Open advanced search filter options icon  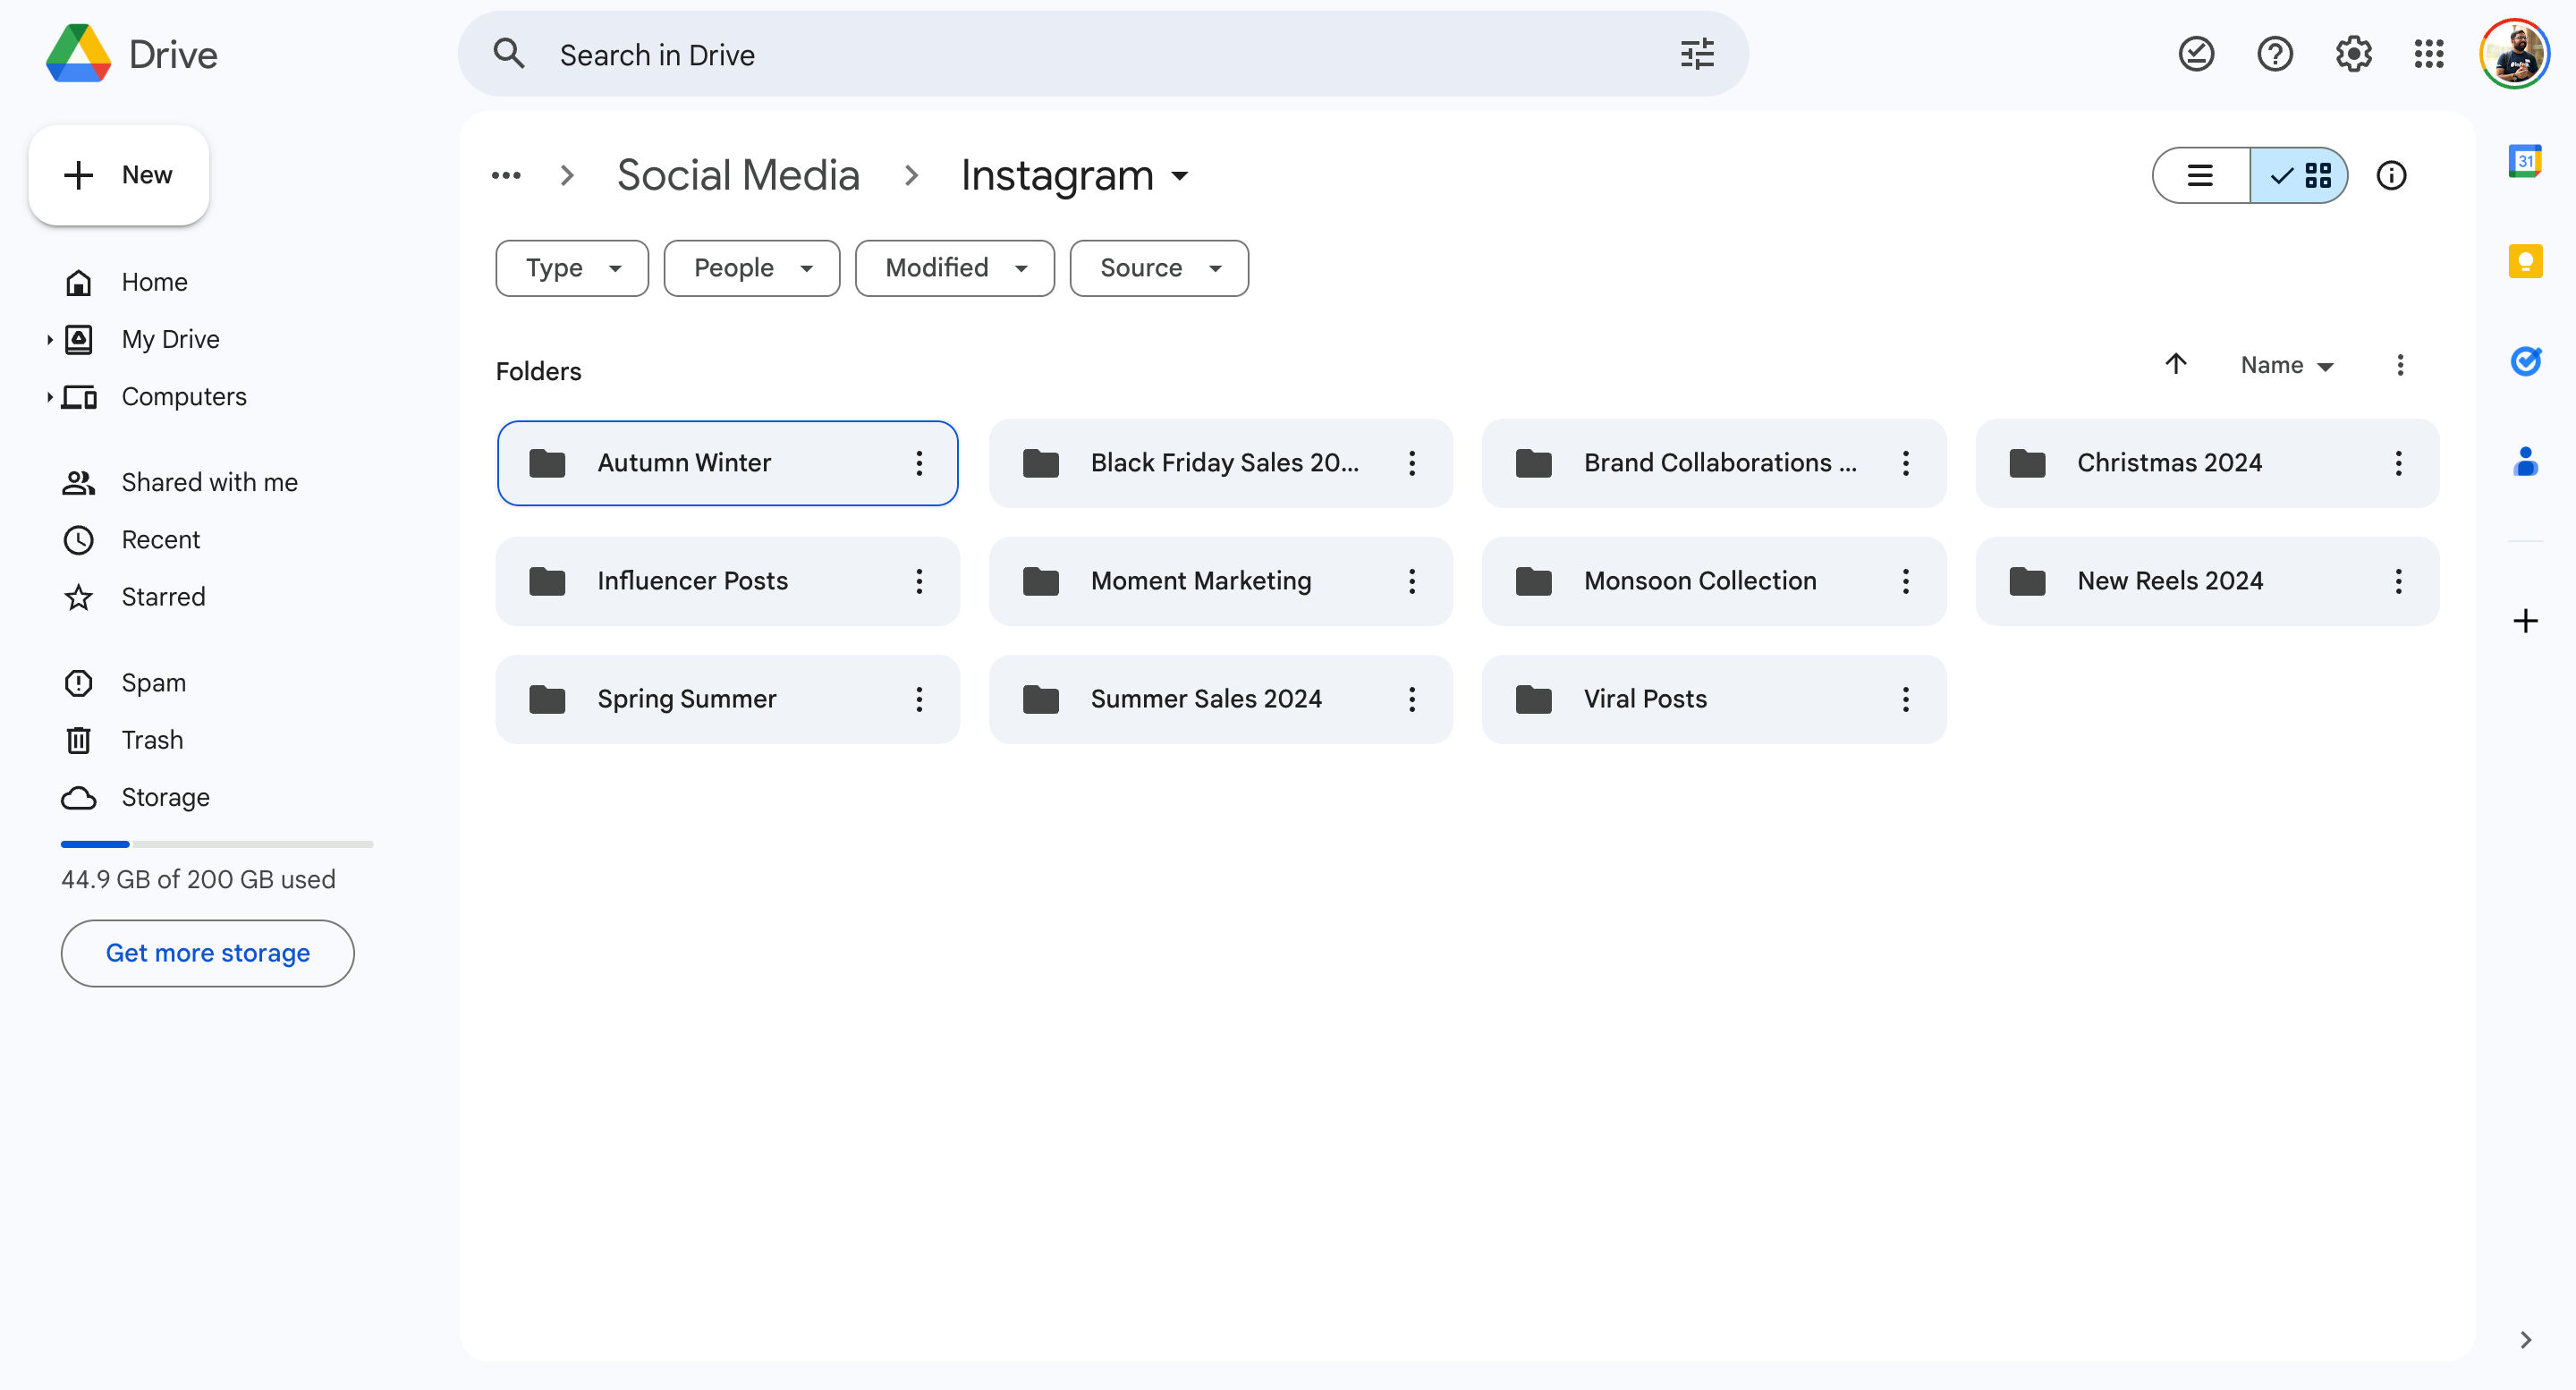[1697, 54]
